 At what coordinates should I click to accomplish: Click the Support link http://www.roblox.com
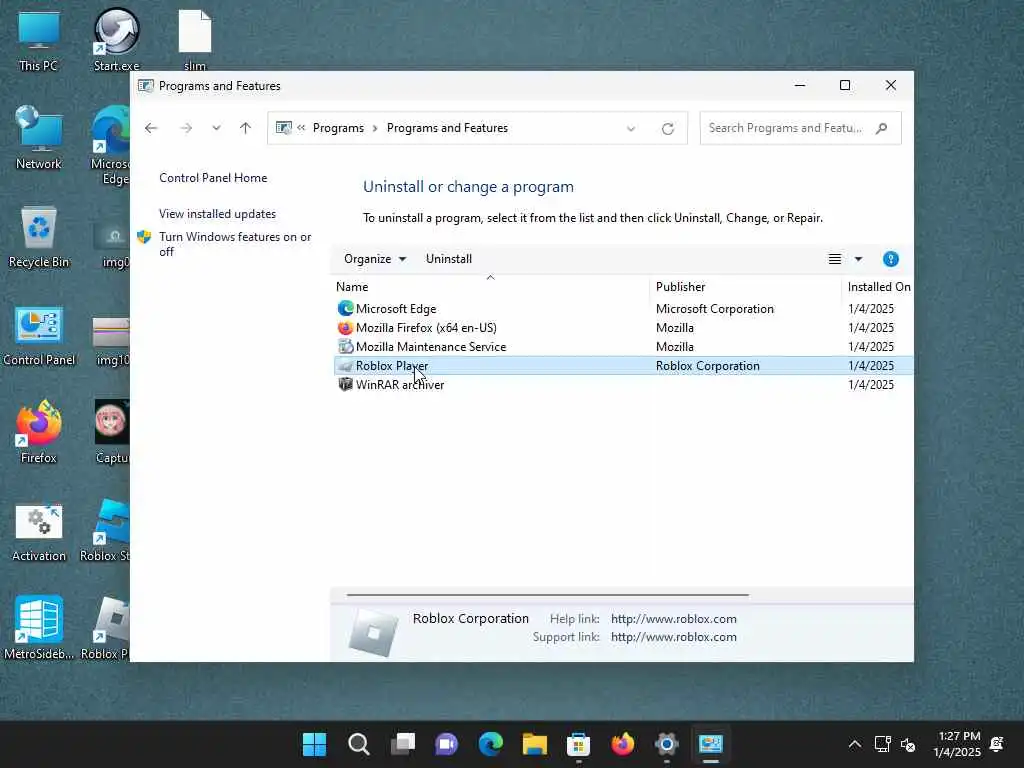click(674, 637)
